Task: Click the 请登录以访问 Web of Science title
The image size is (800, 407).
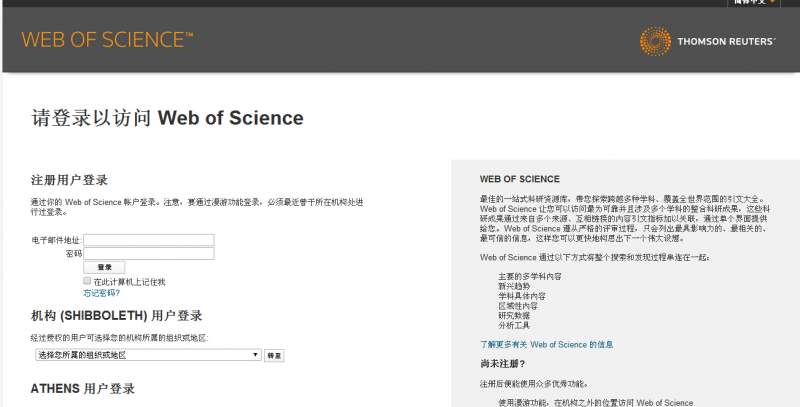Action: pos(167,118)
